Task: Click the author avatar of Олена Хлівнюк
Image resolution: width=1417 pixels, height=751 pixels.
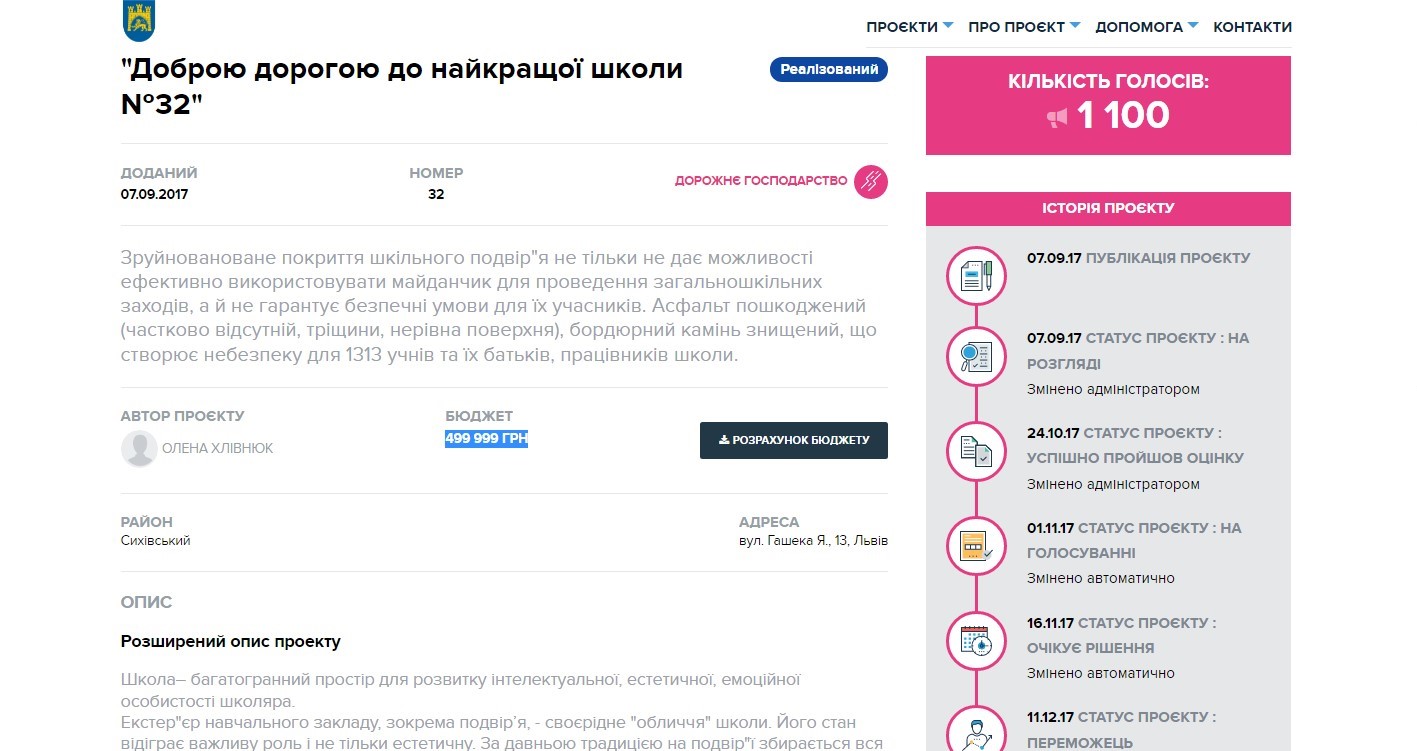Action: click(x=139, y=448)
